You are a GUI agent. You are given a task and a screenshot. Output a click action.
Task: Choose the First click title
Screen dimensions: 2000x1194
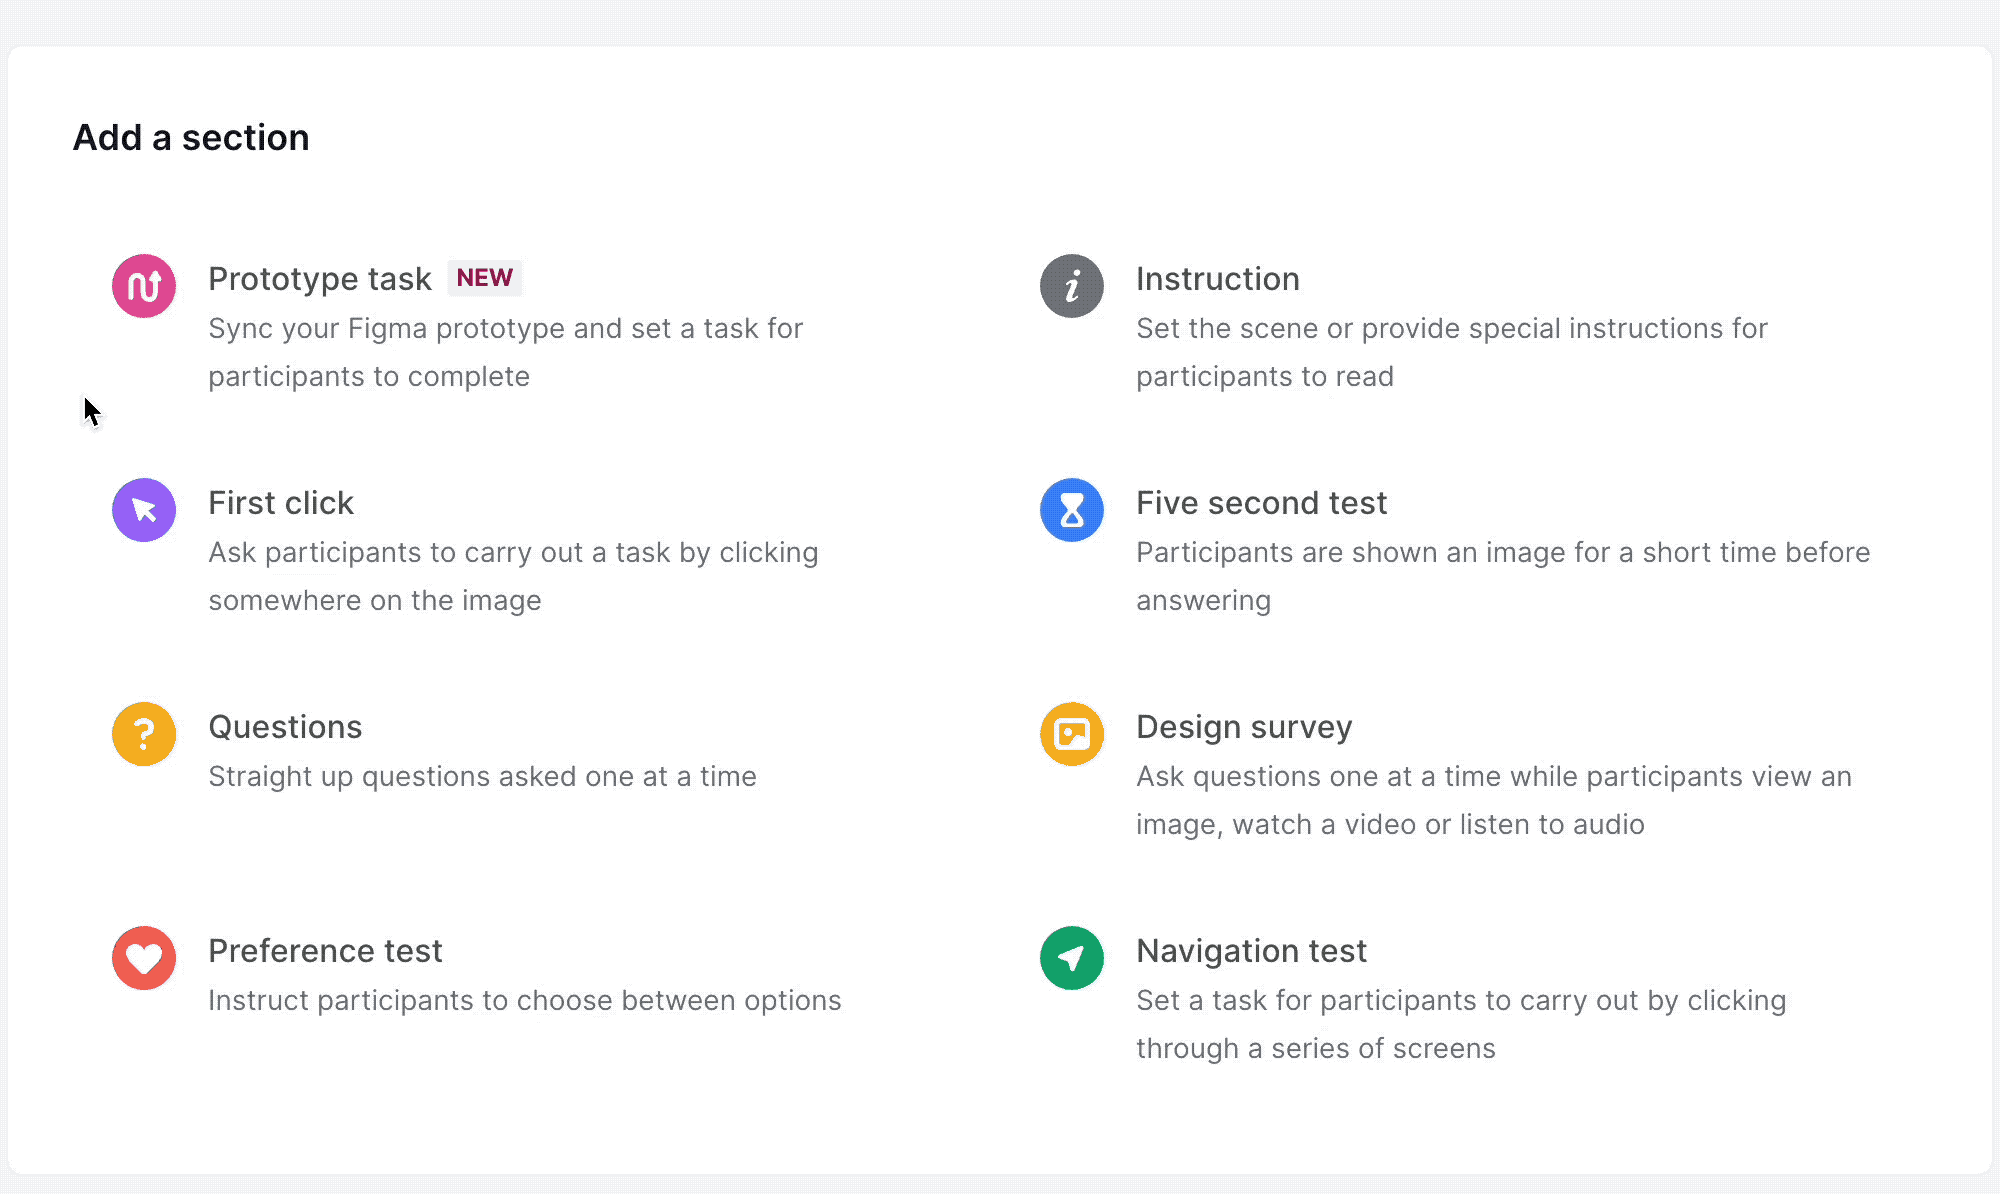tap(281, 503)
